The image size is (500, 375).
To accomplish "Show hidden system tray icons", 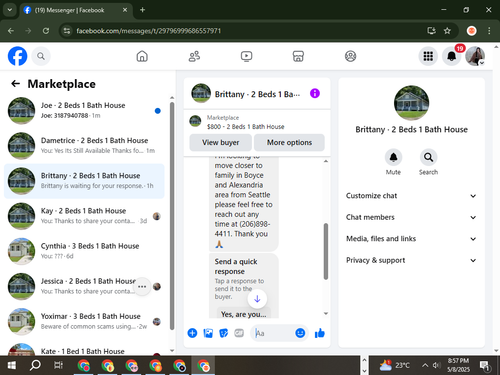I will coord(425,365).
